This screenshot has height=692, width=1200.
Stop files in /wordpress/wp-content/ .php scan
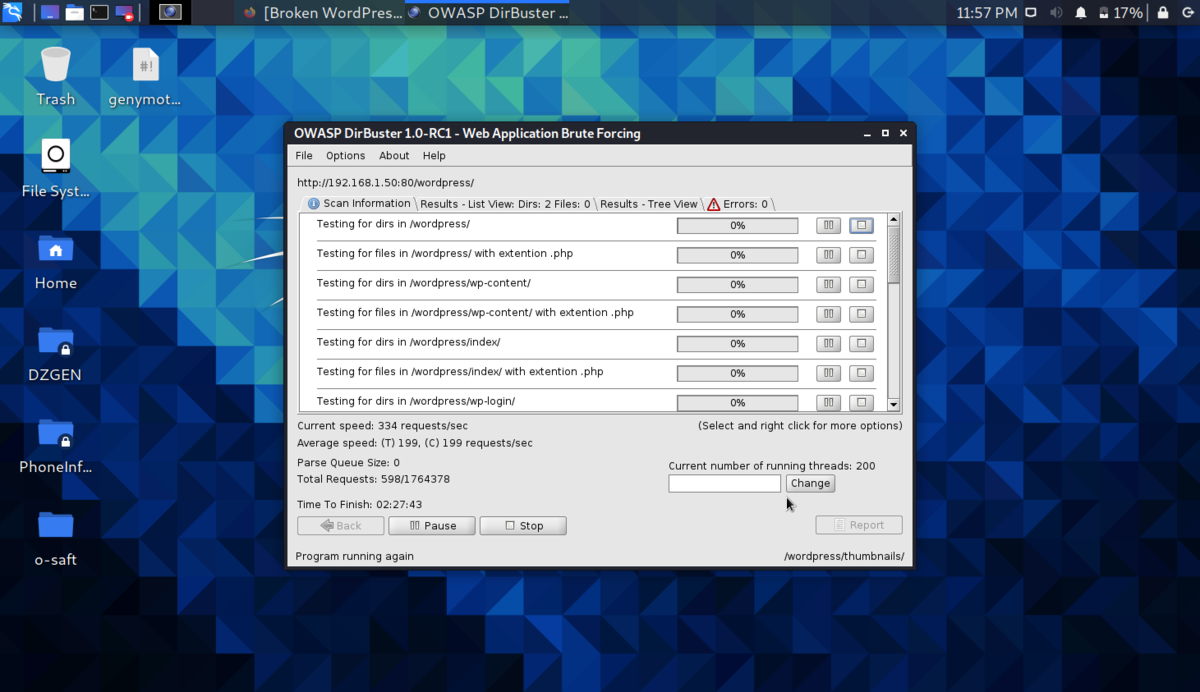(x=861, y=314)
